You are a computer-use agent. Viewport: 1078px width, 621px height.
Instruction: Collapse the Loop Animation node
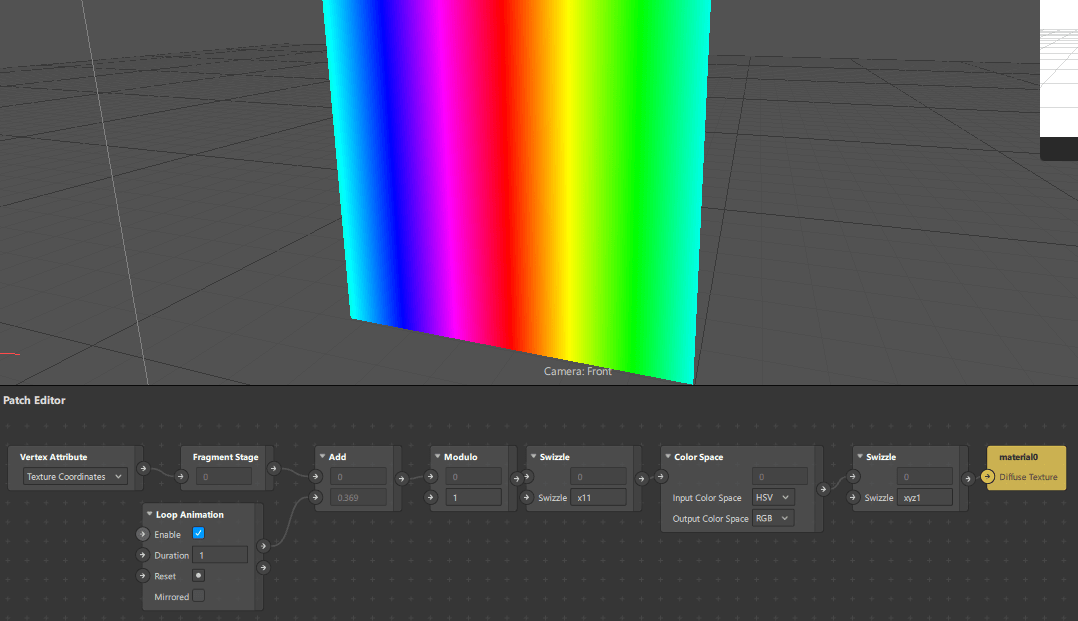click(x=149, y=513)
